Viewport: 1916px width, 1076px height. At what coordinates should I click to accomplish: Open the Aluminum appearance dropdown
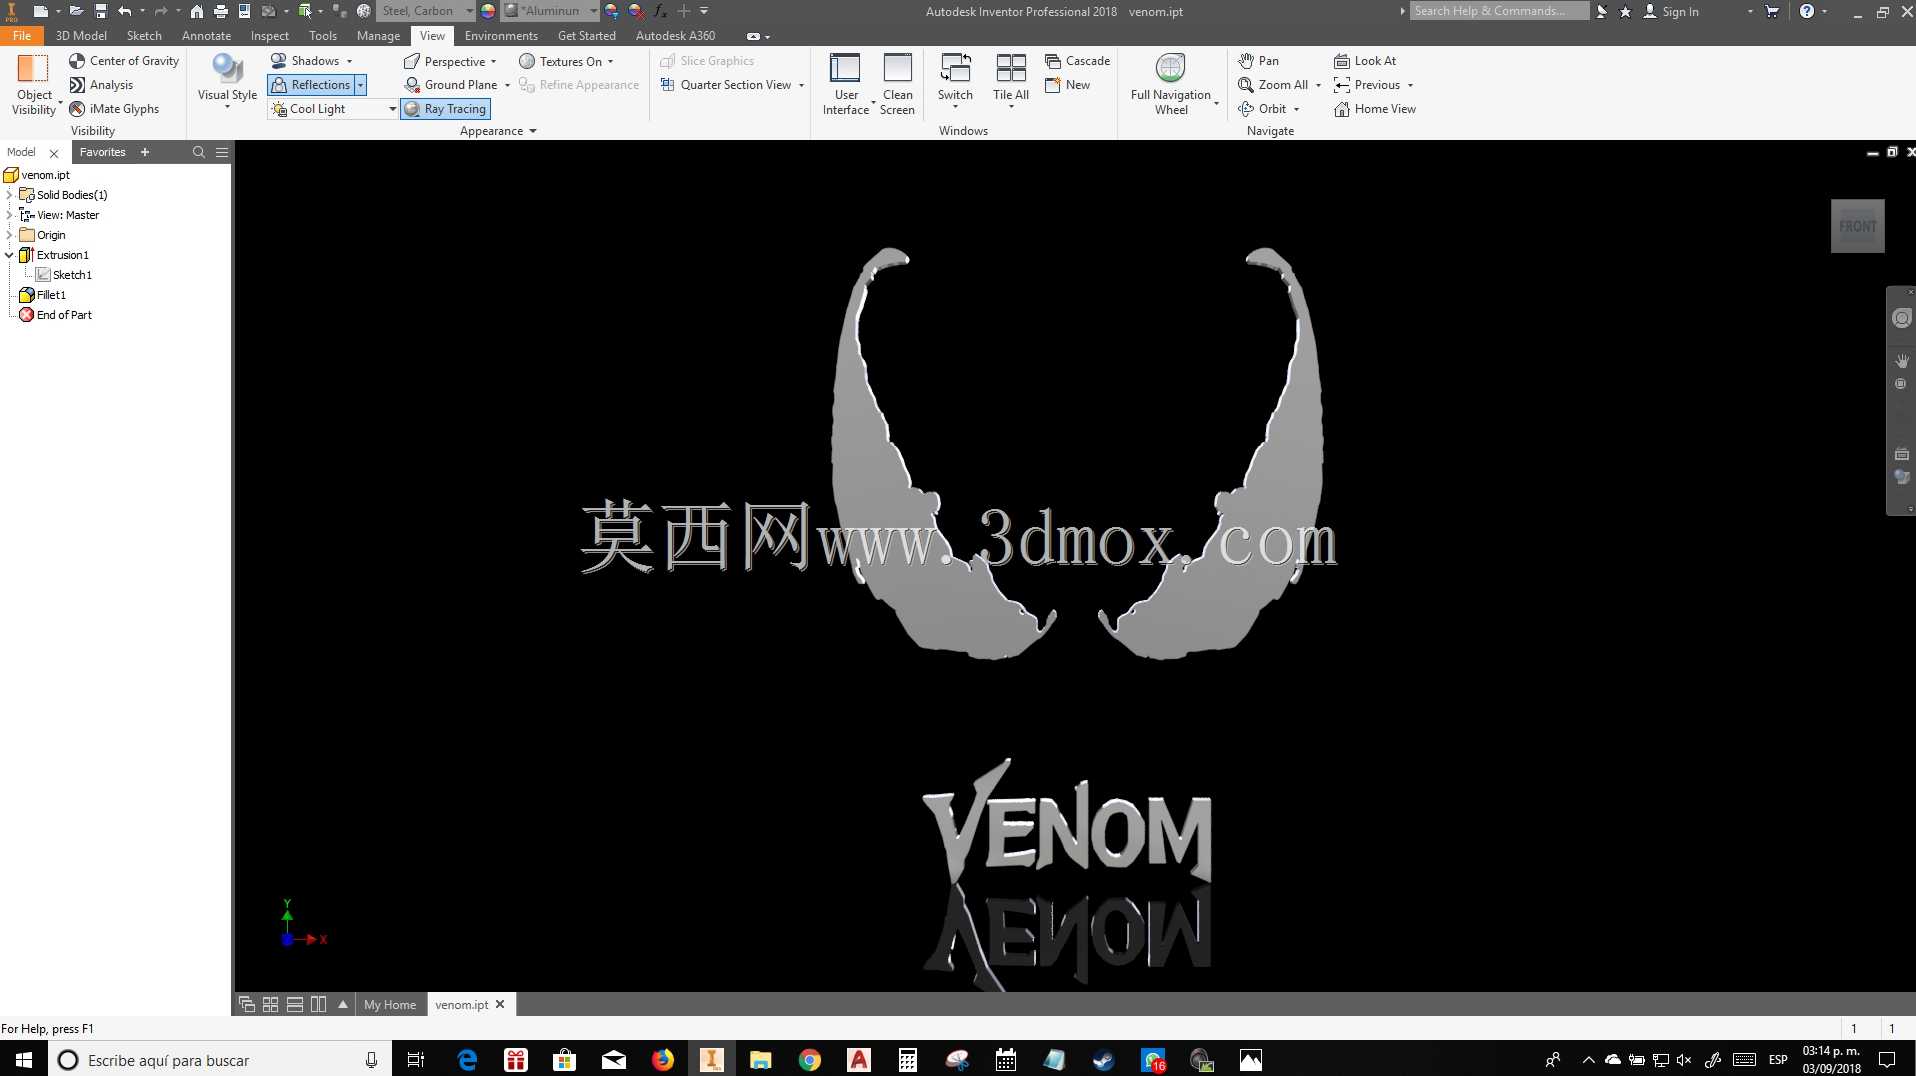pyautogui.click(x=551, y=11)
